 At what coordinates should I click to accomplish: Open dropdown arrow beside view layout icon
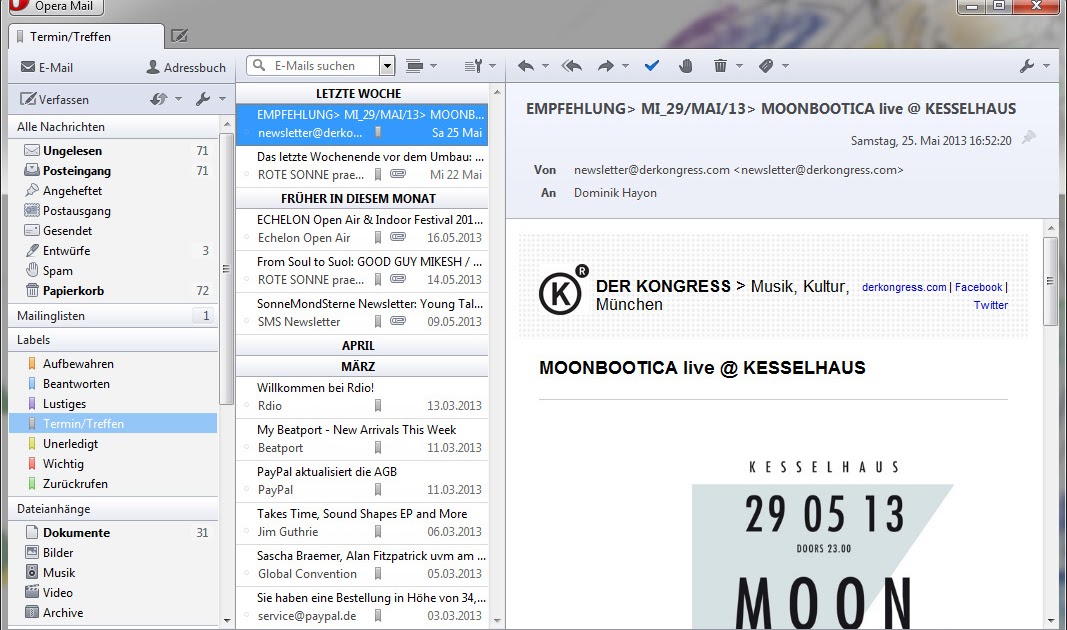433,66
